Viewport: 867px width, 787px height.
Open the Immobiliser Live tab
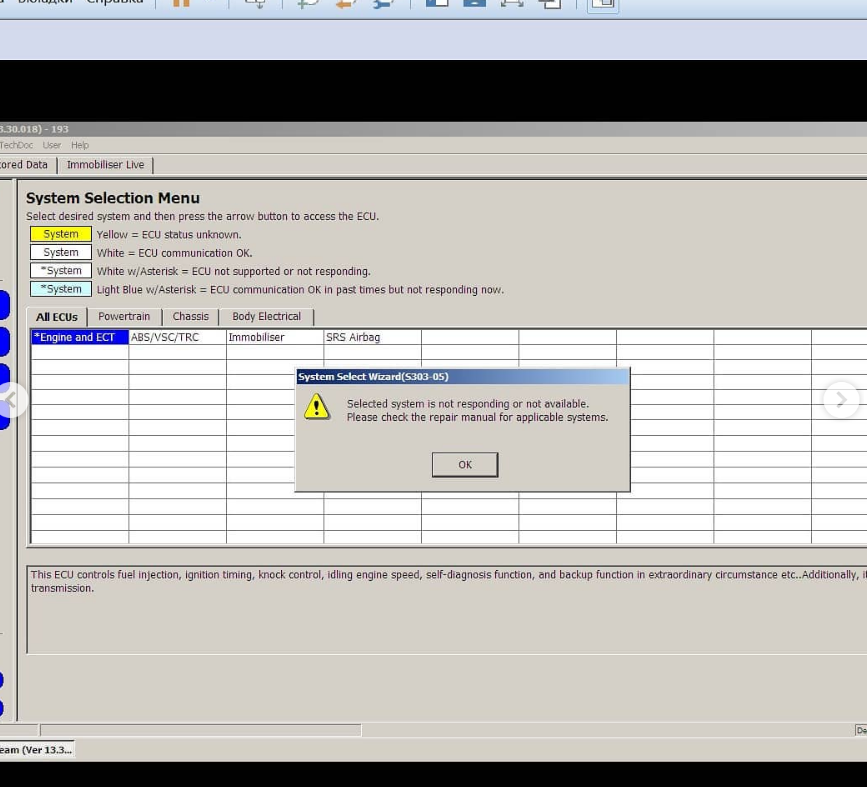pos(105,165)
